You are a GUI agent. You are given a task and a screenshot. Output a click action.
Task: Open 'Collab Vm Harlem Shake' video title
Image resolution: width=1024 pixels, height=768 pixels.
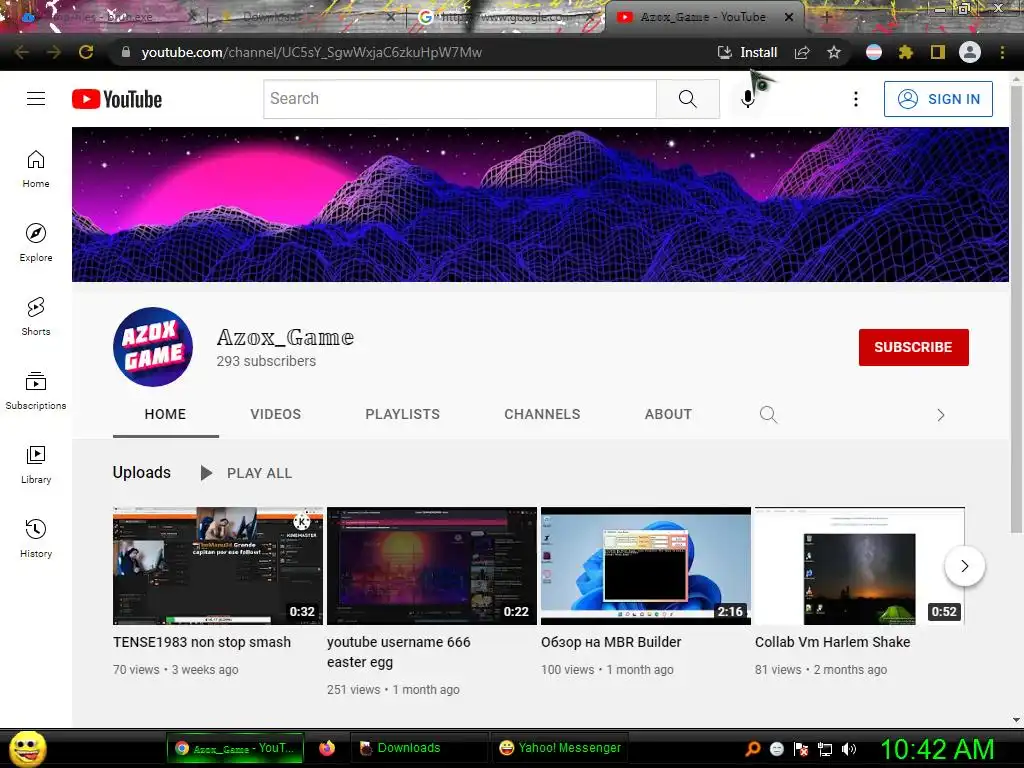pyautogui.click(x=832, y=642)
